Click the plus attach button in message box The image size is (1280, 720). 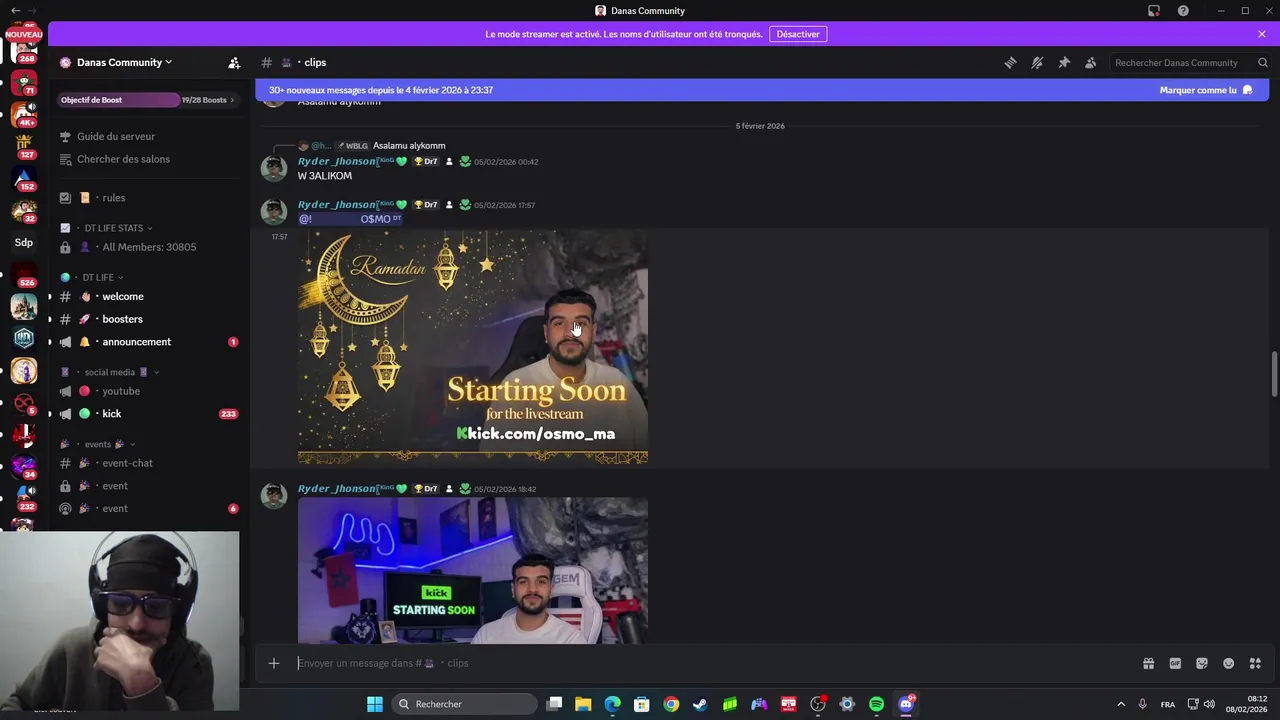point(274,663)
